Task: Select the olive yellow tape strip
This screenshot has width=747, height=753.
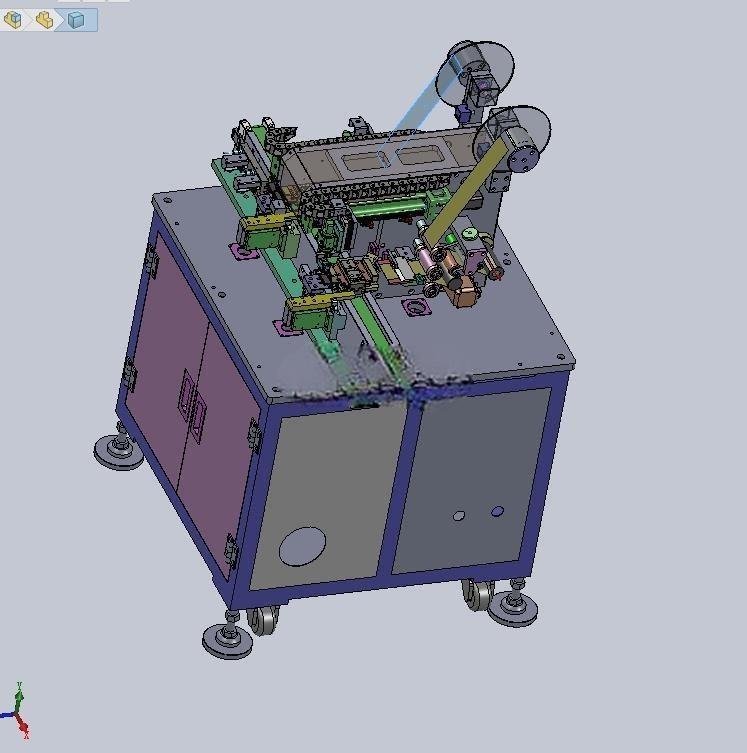Action: (464, 194)
